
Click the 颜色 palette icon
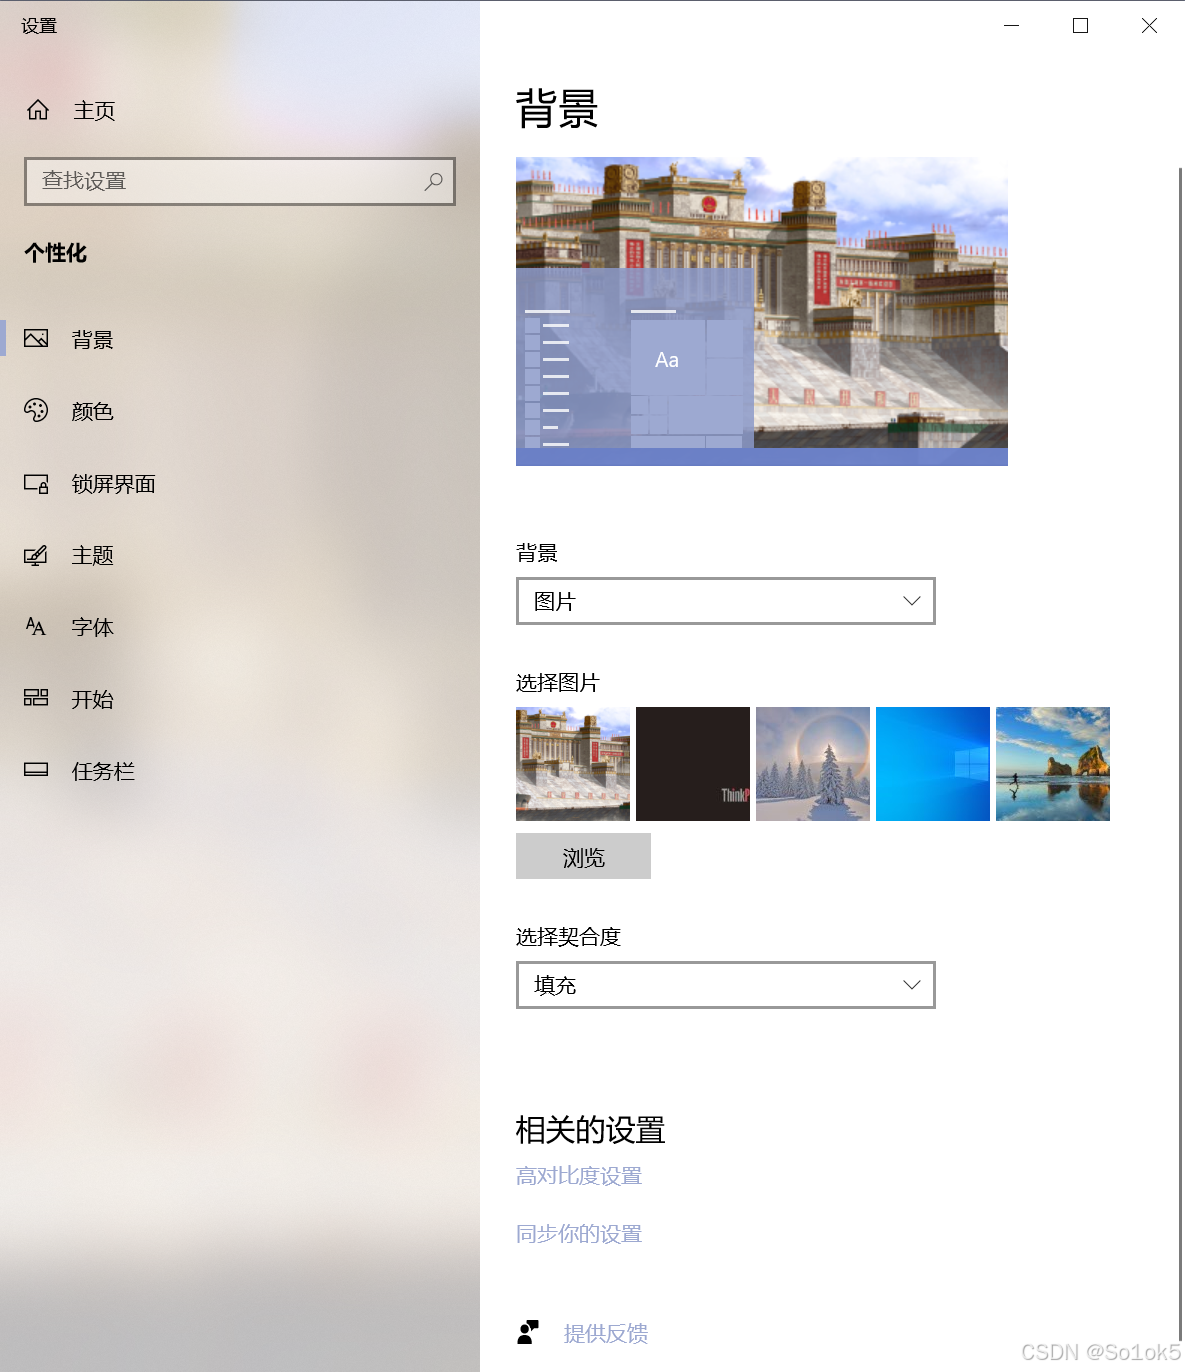(36, 411)
